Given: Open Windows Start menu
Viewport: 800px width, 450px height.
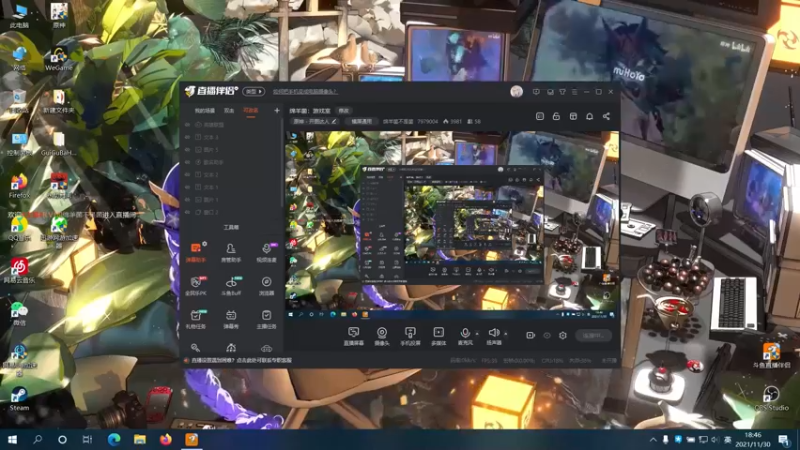Looking at the screenshot, I should pyautogui.click(x=12, y=439).
